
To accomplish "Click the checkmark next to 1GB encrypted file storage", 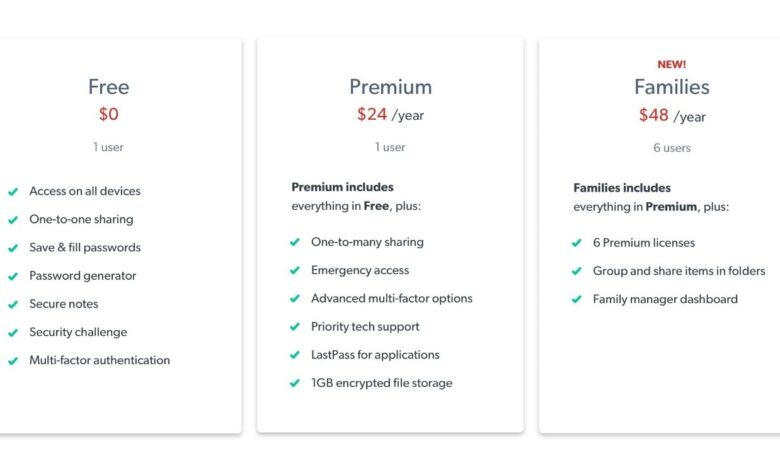I will click(x=295, y=383).
